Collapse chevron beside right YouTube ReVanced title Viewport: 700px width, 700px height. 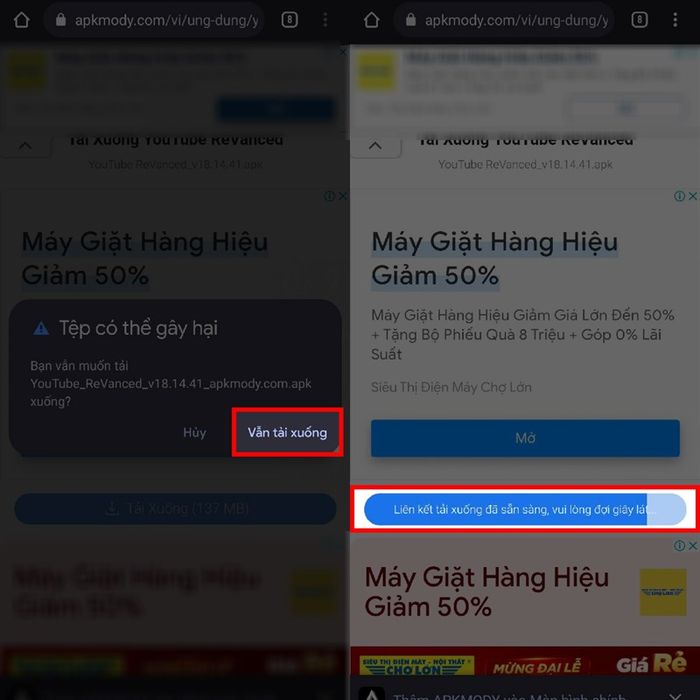click(x=375, y=146)
